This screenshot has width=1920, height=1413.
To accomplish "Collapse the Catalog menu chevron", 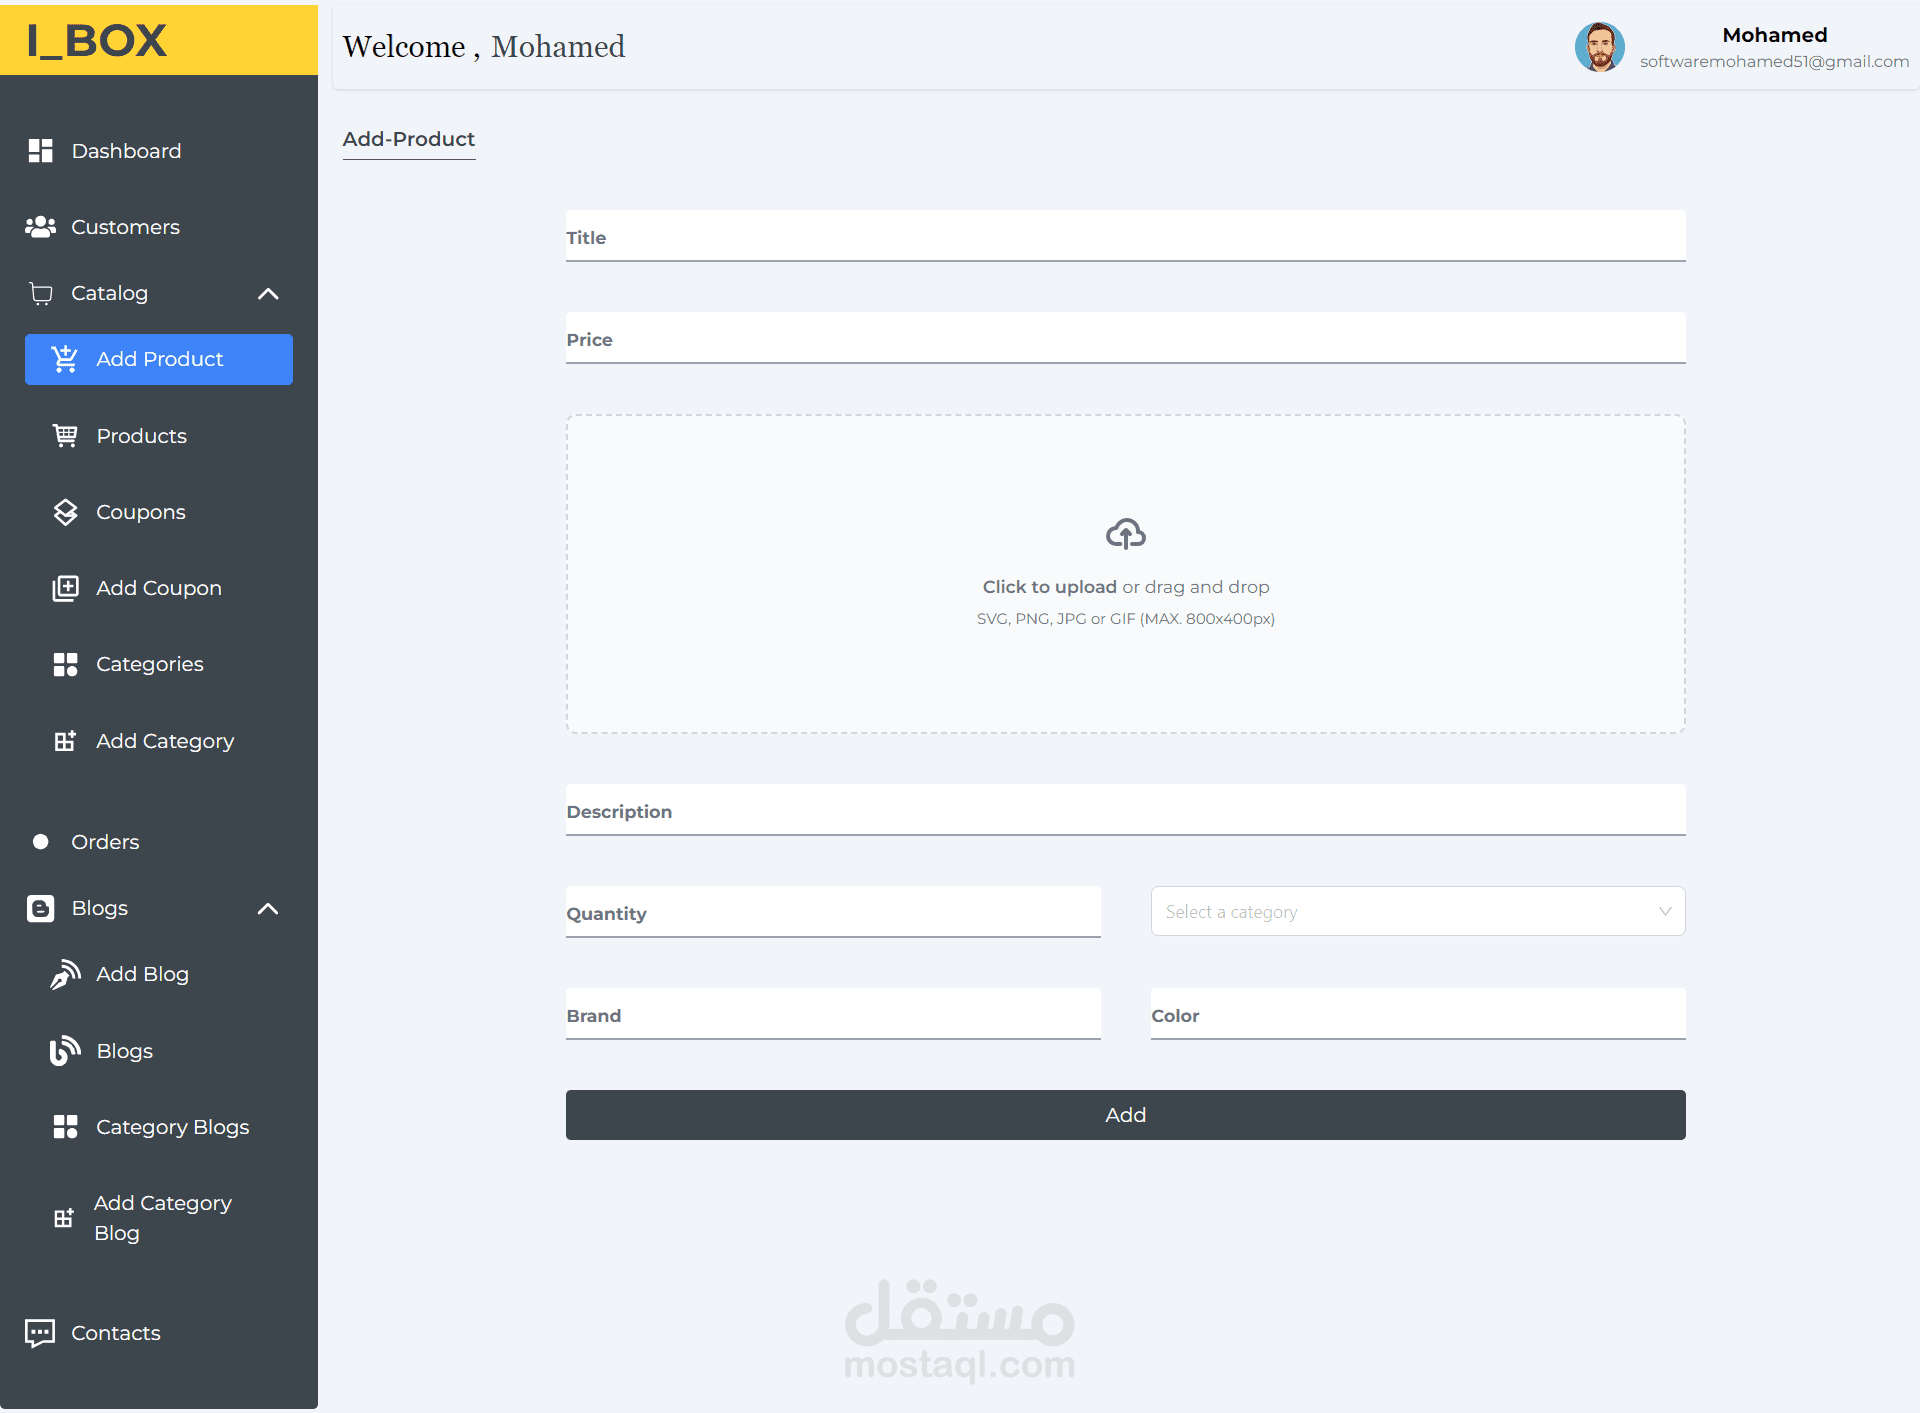I will coord(268,294).
